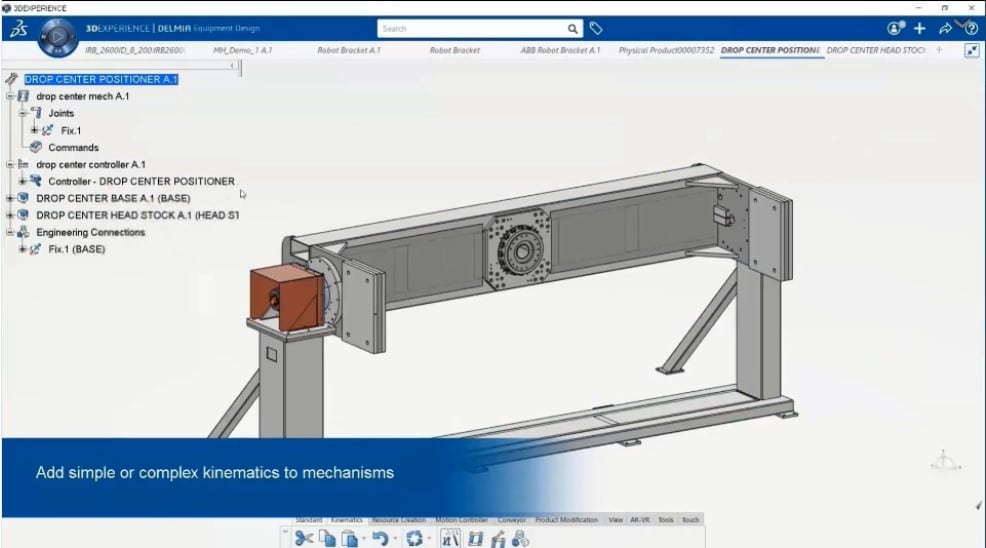Switch to the Kinematics action bar tab
Viewport: 986px width, 548px height.
(346, 520)
